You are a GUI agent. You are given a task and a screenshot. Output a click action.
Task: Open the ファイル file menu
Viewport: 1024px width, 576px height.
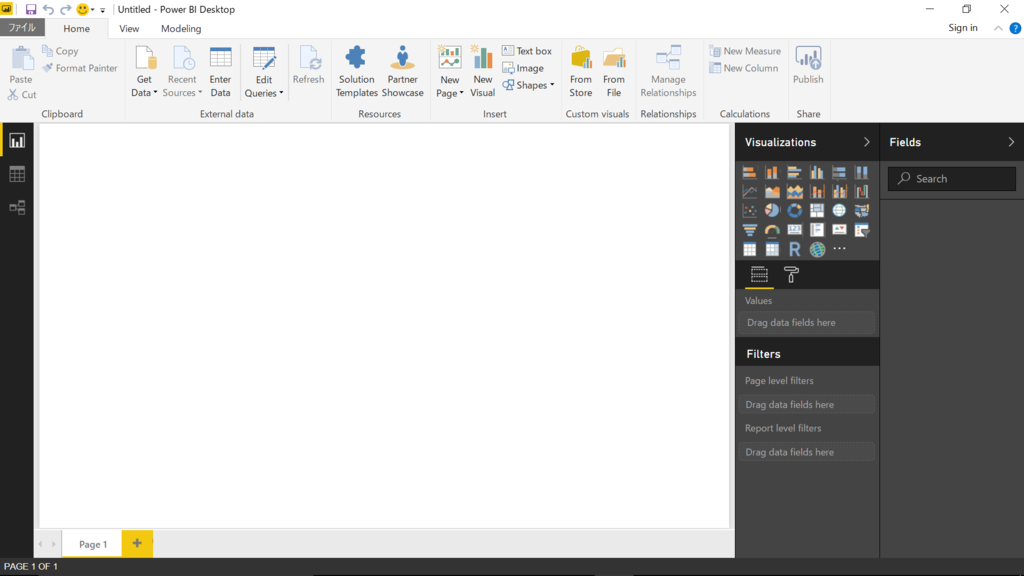coord(22,28)
